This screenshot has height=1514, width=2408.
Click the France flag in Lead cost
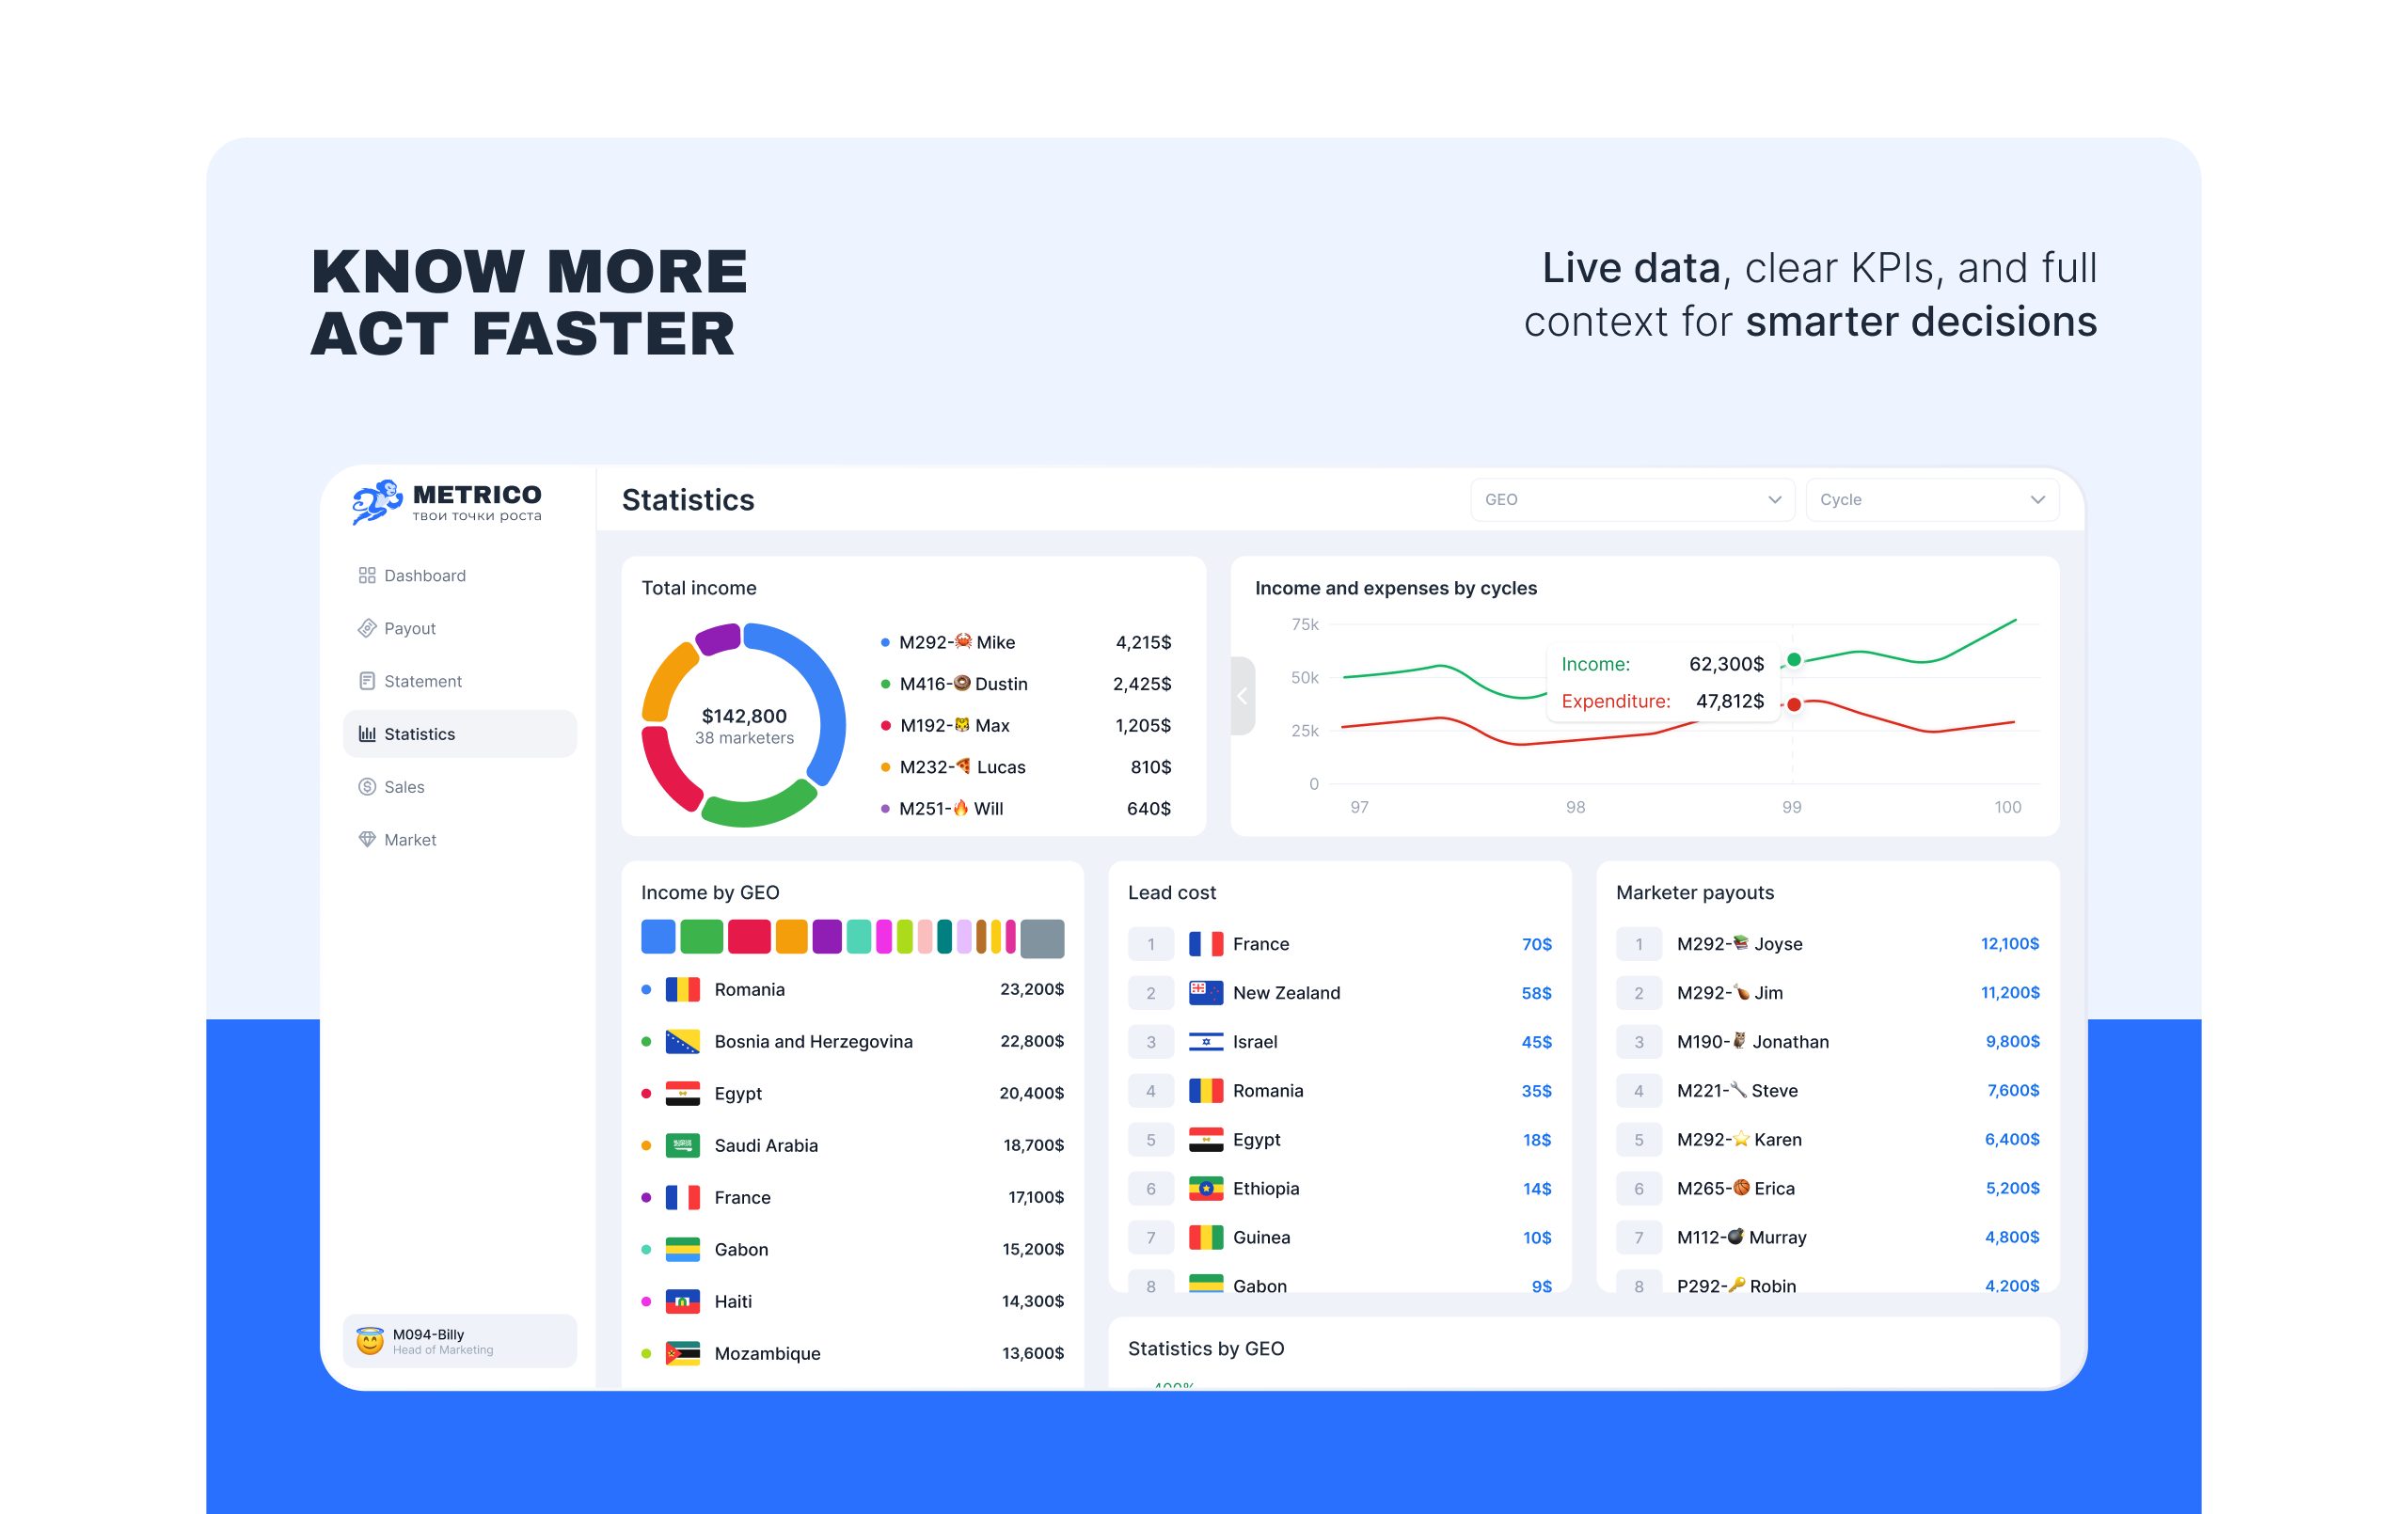pyautogui.click(x=1205, y=944)
